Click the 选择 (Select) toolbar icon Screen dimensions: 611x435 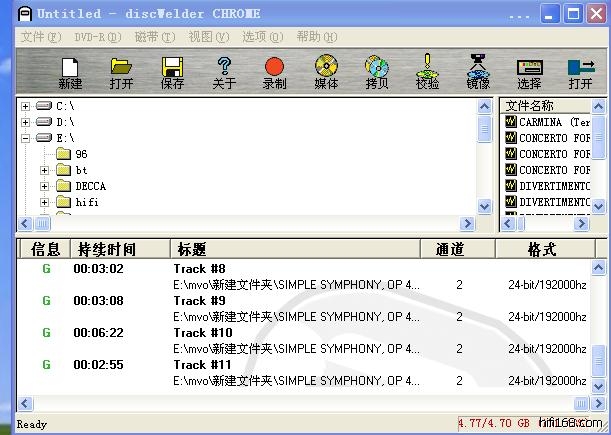(529, 71)
